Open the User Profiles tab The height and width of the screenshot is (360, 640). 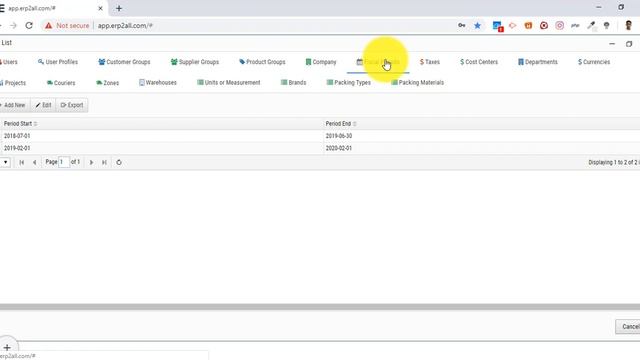click(x=58, y=62)
